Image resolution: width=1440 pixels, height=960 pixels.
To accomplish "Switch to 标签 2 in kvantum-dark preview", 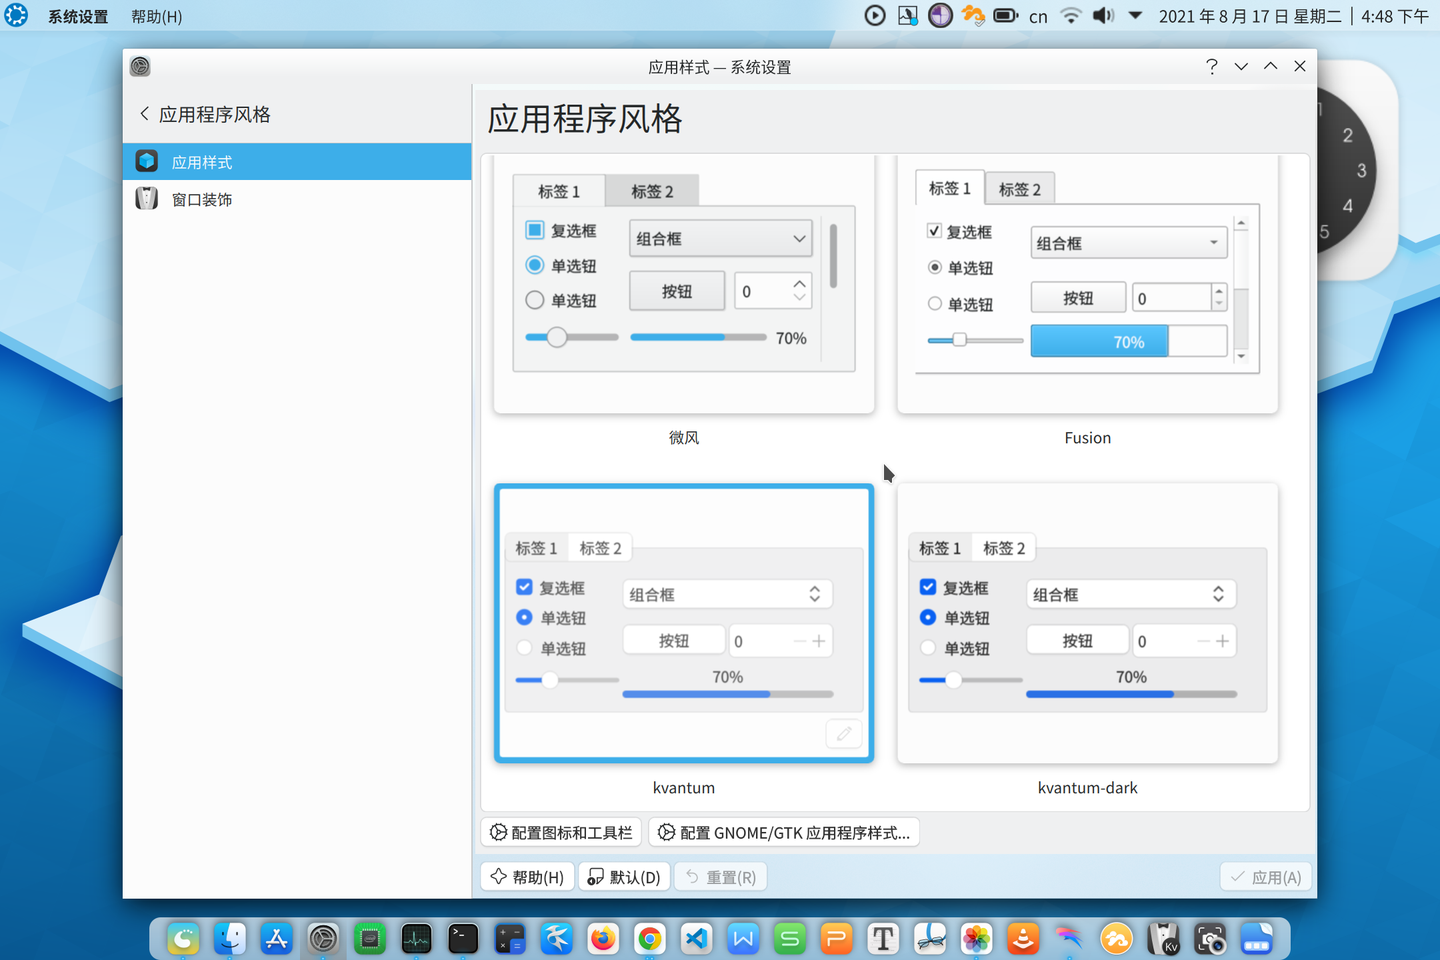I will (x=1004, y=548).
